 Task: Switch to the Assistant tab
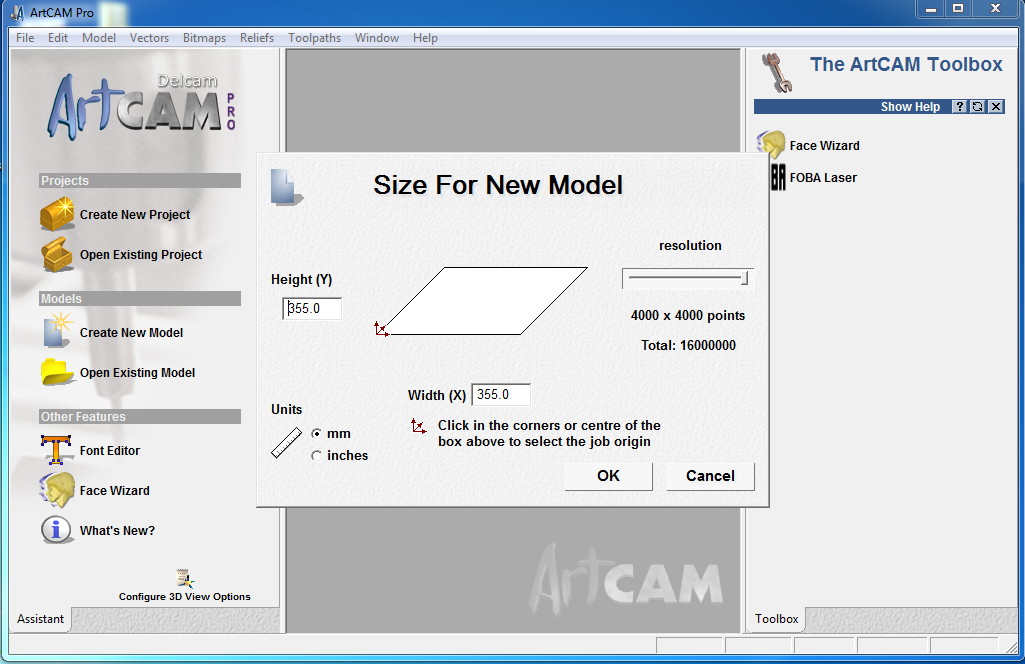[41, 619]
